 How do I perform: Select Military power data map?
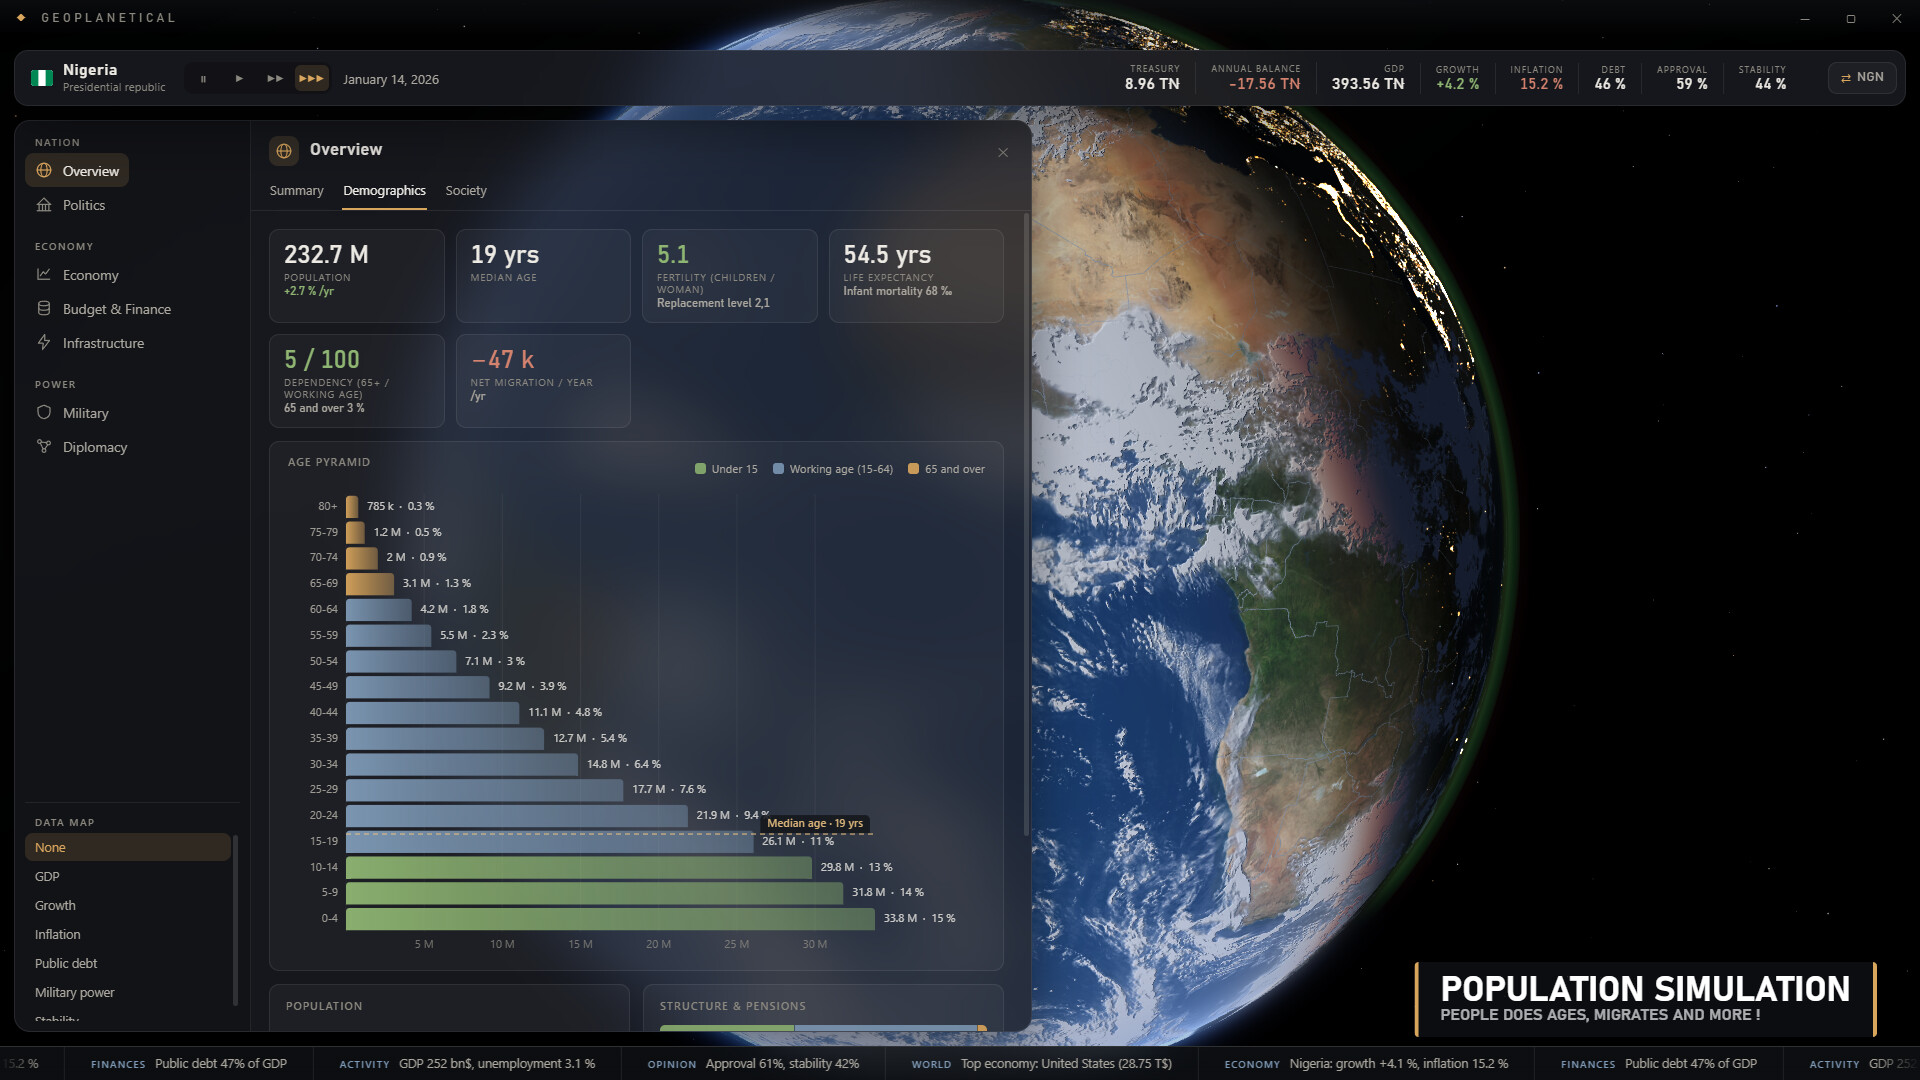pos(128,993)
